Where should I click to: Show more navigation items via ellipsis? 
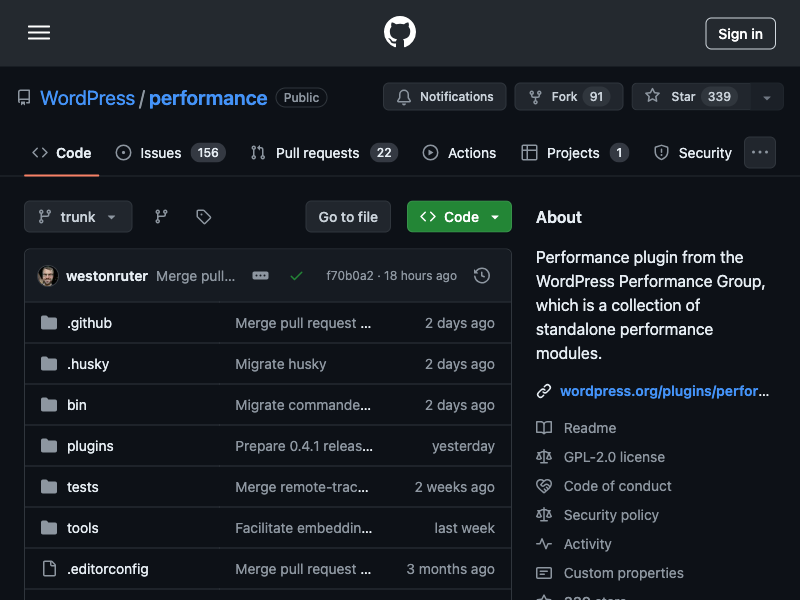[x=760, y=153]
